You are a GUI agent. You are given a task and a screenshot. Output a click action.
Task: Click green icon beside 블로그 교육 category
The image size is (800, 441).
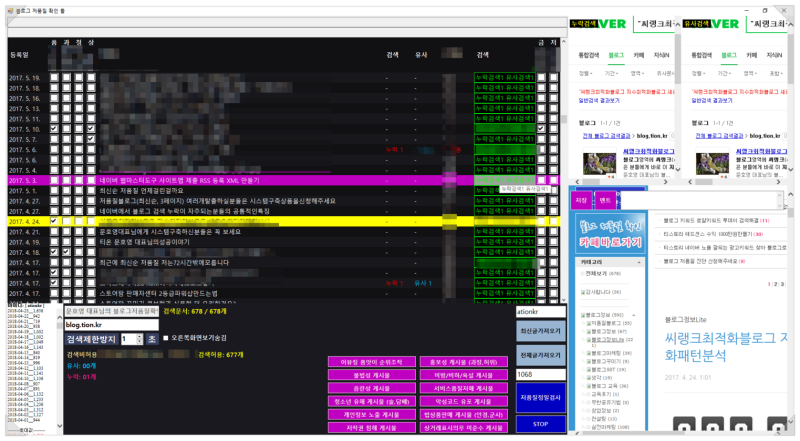[x=588, y=386]
